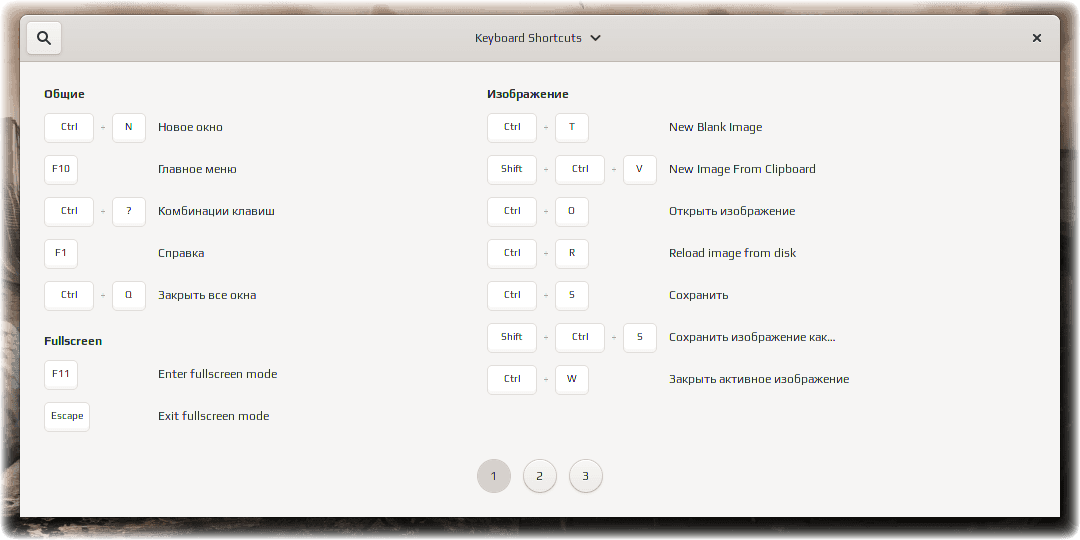Click the Escape key cap
Image resolution: width=1080 pixels, height=540 pixels.
67,417
